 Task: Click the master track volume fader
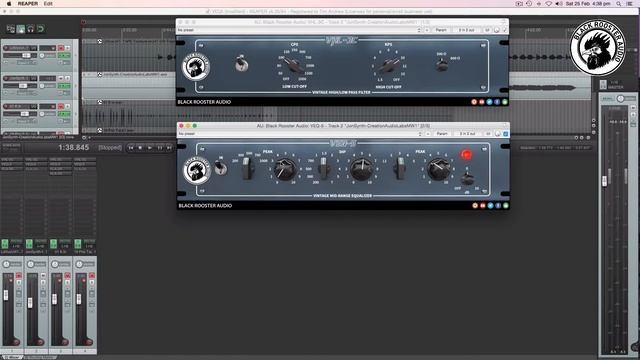pyautogui.click(x=604, y=181)
